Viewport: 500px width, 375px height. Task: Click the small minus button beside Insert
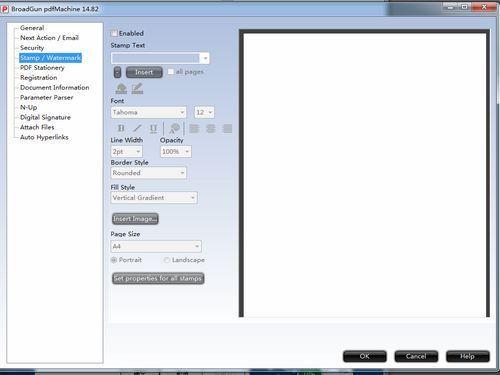pyautogui.click(x=117, y=72)
